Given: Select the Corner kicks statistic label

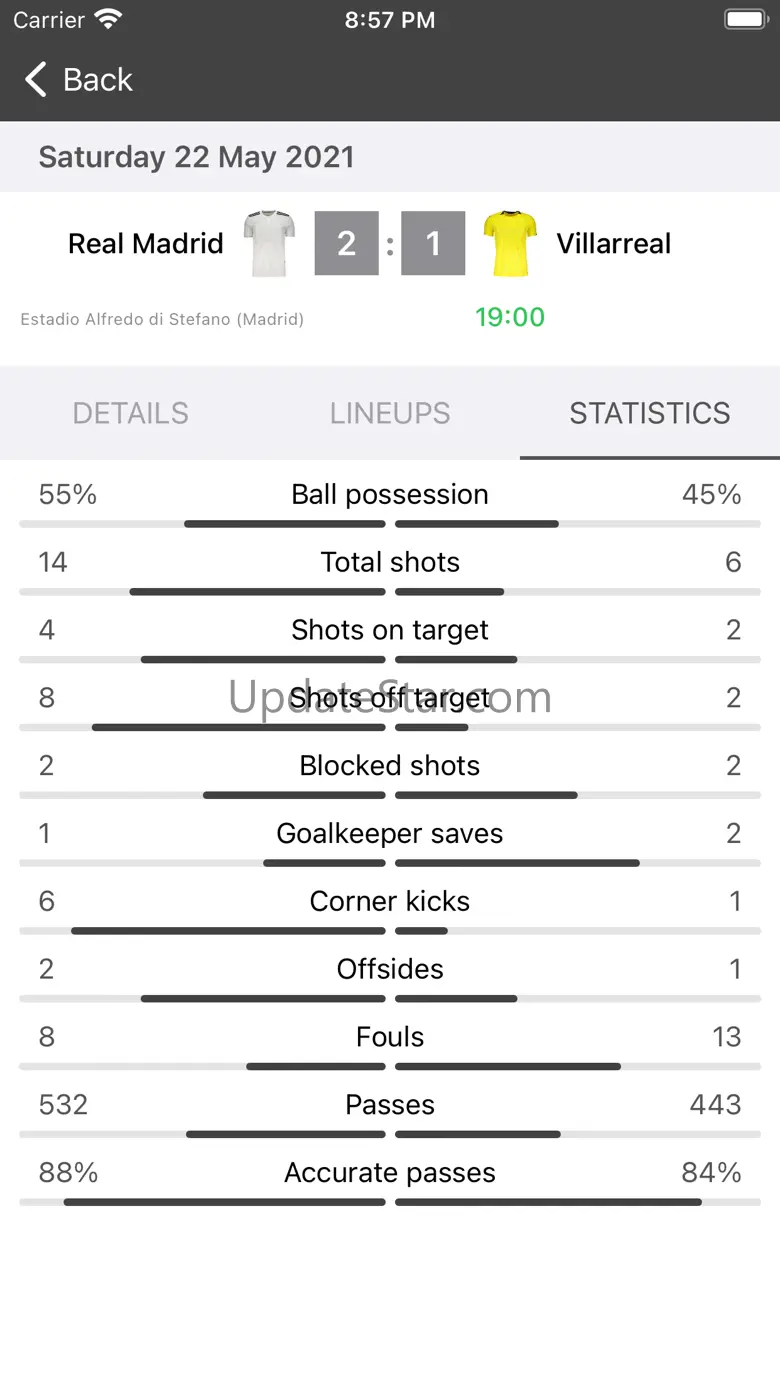Looking at the screenshot, I should (x=390, y=901).
